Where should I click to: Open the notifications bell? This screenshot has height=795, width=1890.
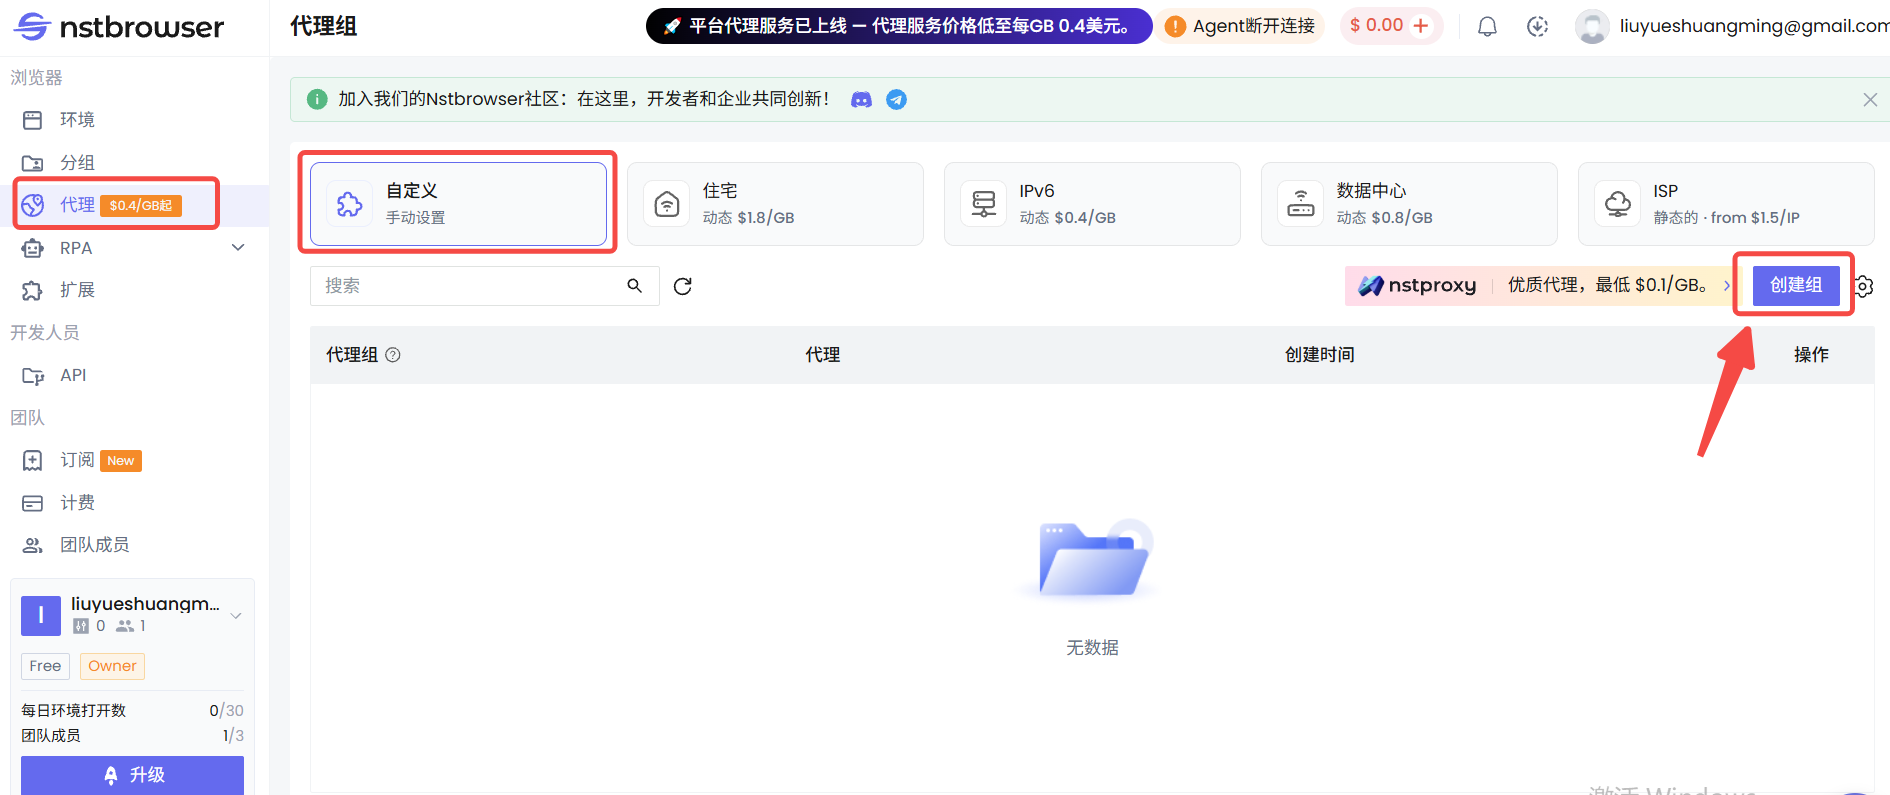coord(1488,27)
